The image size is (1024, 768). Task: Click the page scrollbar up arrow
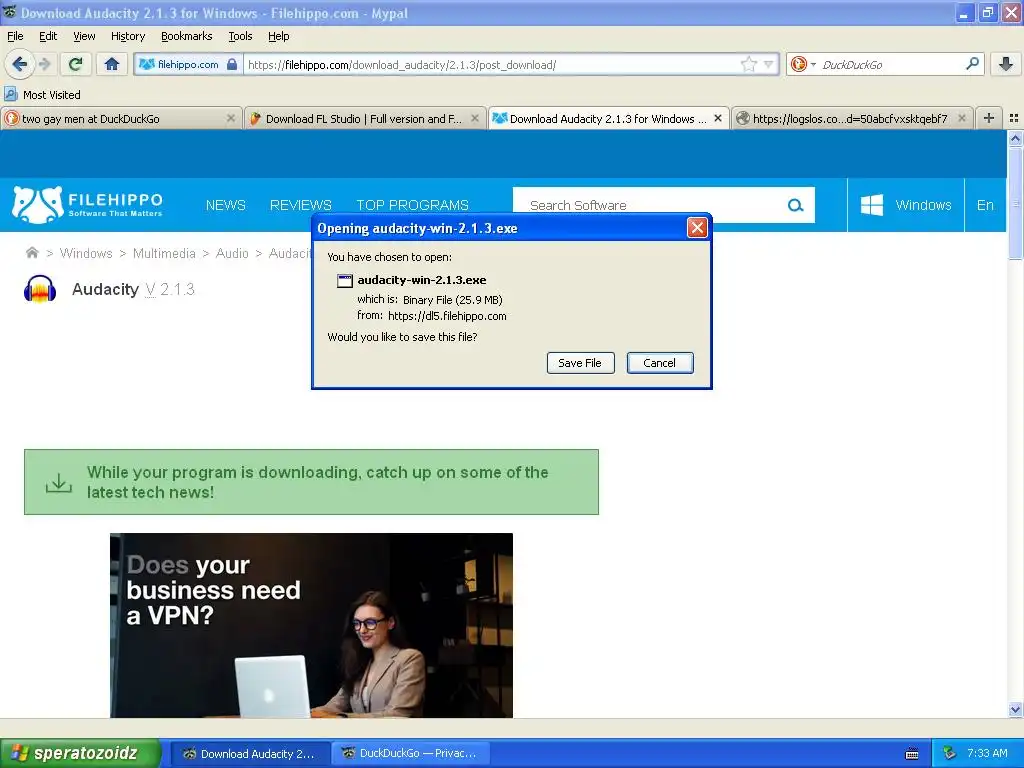tap(1015, 138)
